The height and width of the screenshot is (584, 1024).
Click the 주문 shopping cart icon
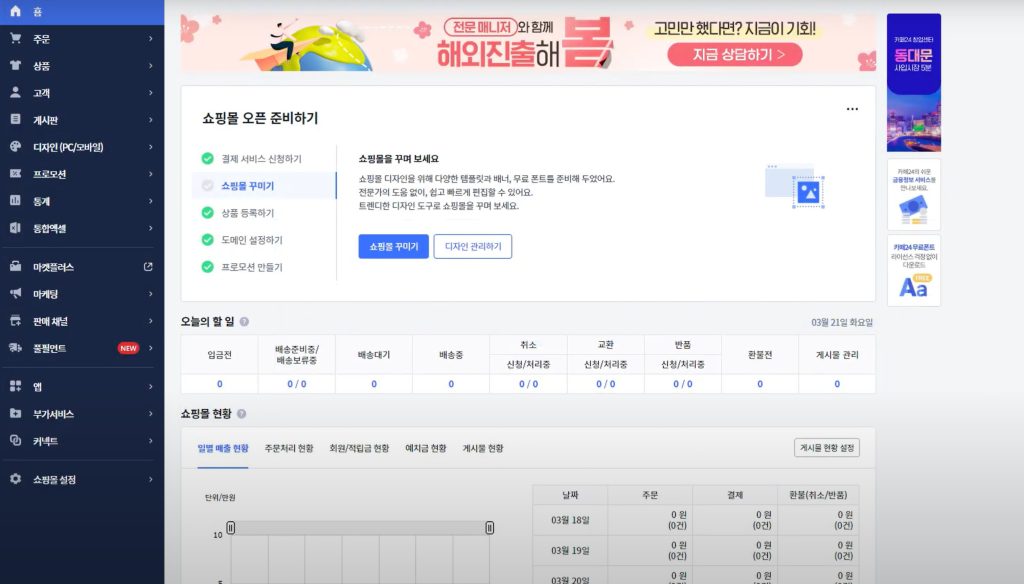click(x=15, y=39)
